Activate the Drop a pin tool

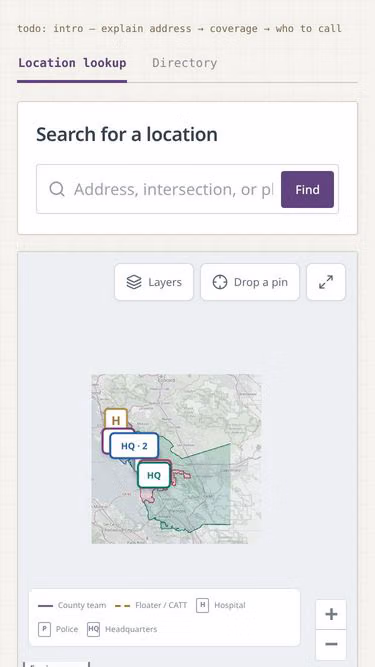pos(250,282)
